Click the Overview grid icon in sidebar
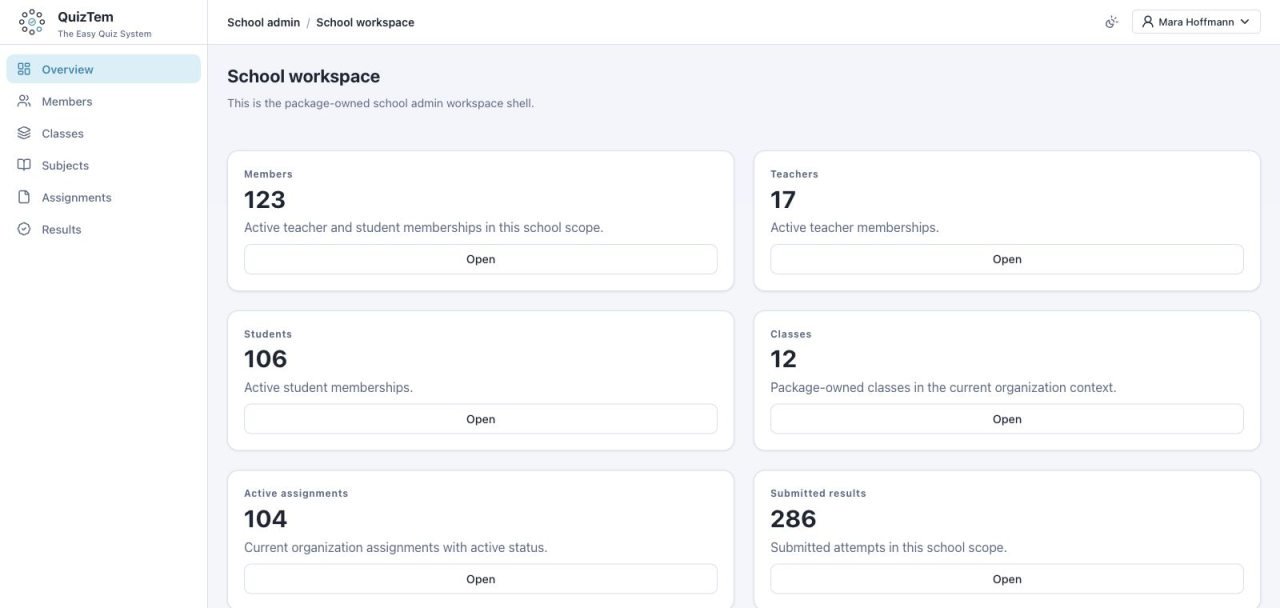This screenshot has width=1280, height=608. tap(25, 69)
